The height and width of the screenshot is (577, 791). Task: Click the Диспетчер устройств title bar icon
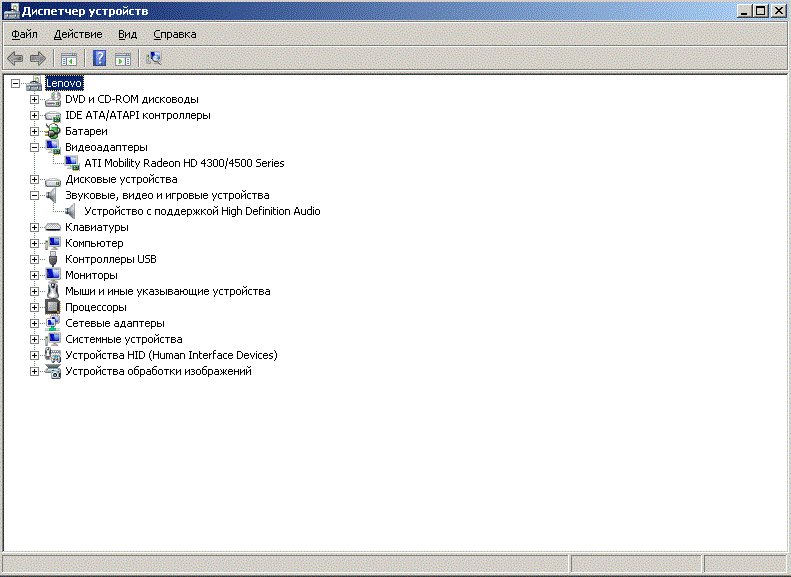11,11
